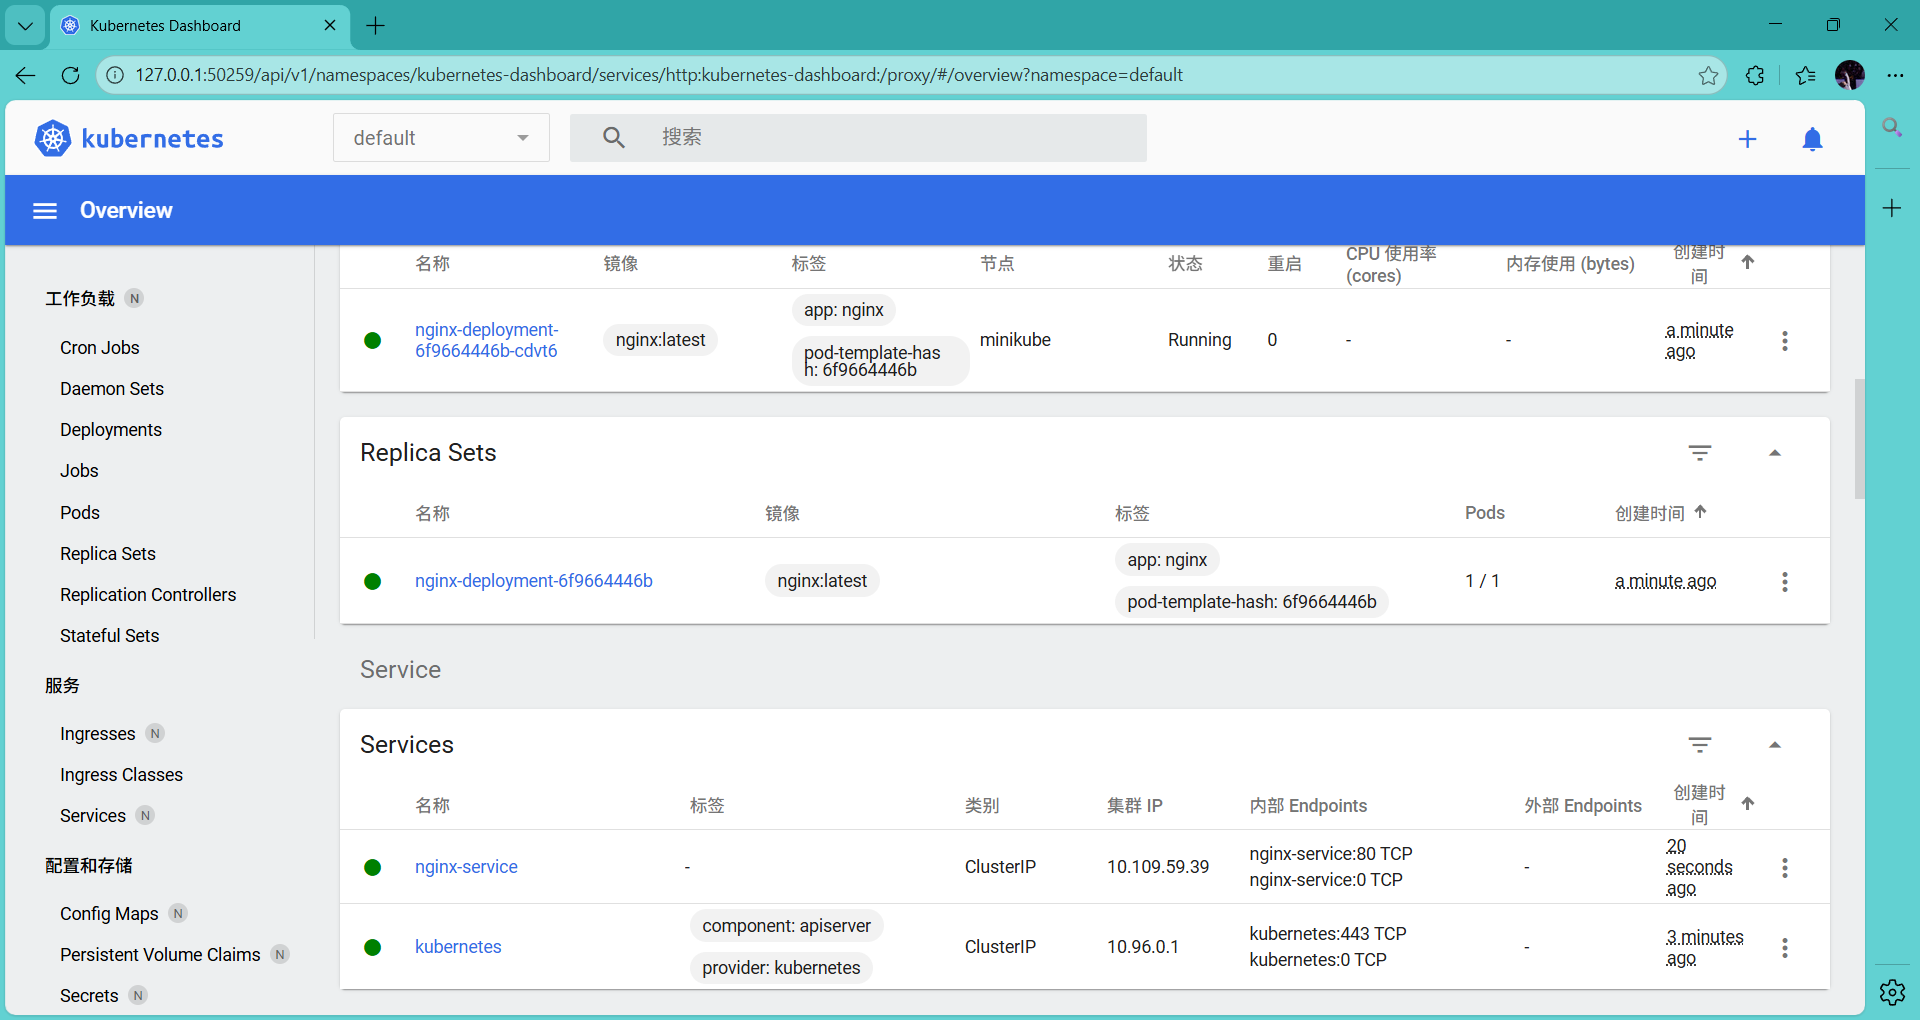Viewport: 1920px width, 1020px height.
Task: Collapse the Services card
Action: [1775, 745]
